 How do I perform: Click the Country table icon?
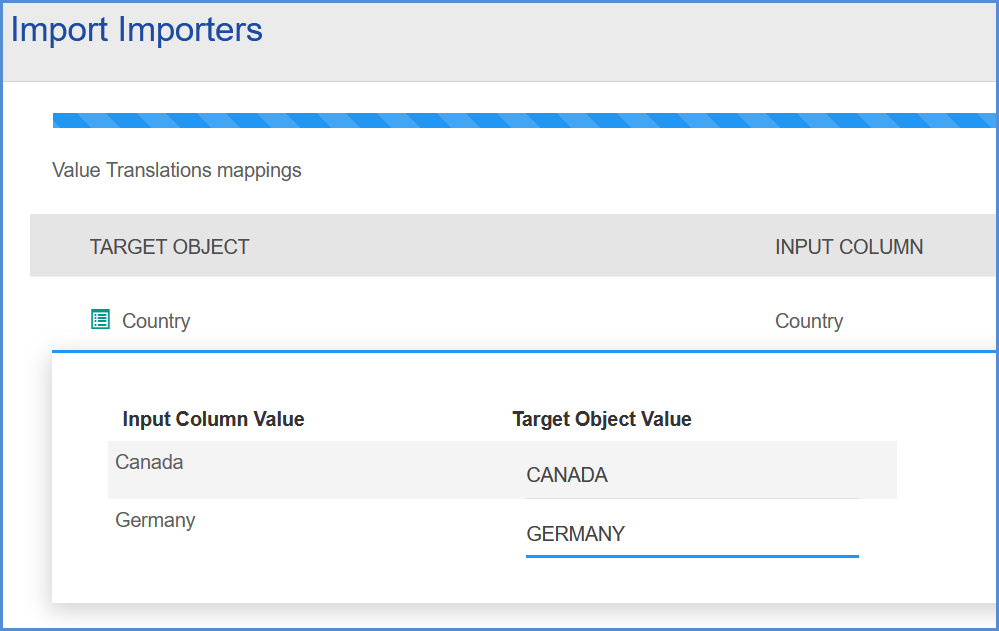pos(101,319)
